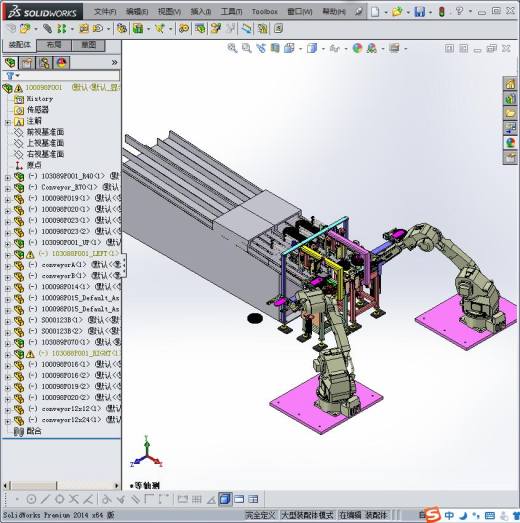Click the Insert Components tool
This screenshot has height=523, width=520.
(25, 29)
